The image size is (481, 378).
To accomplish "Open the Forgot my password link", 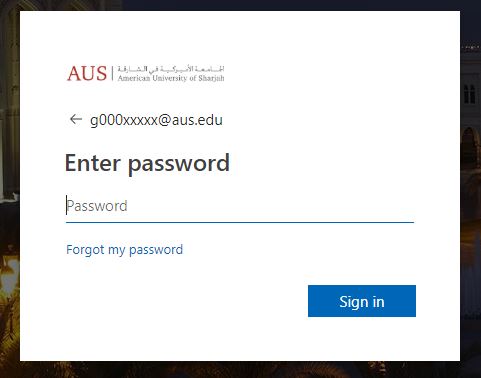I will [124, 249].
